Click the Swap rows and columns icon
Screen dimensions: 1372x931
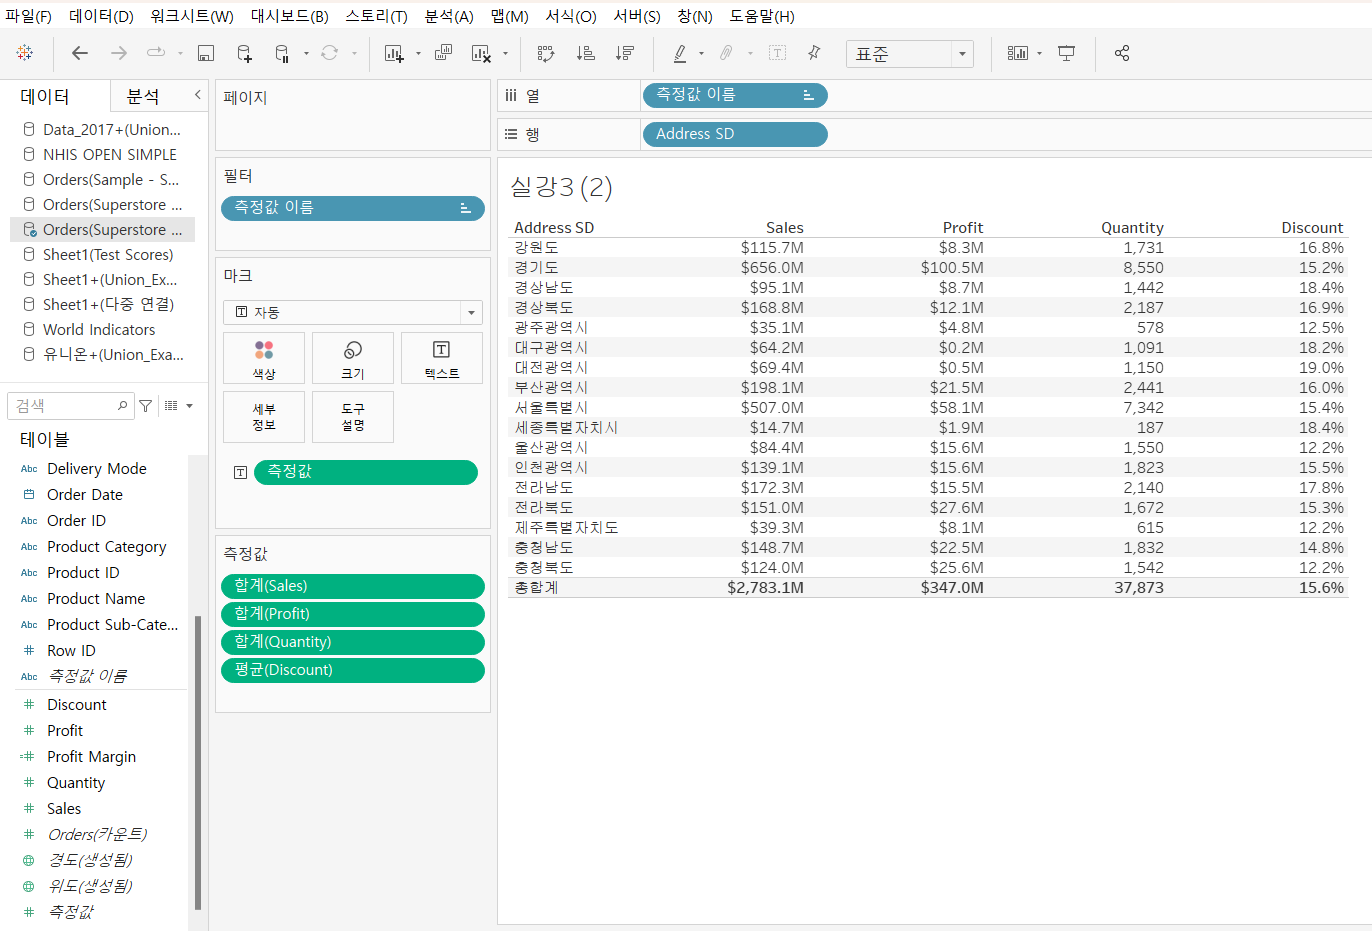point(546,53)
